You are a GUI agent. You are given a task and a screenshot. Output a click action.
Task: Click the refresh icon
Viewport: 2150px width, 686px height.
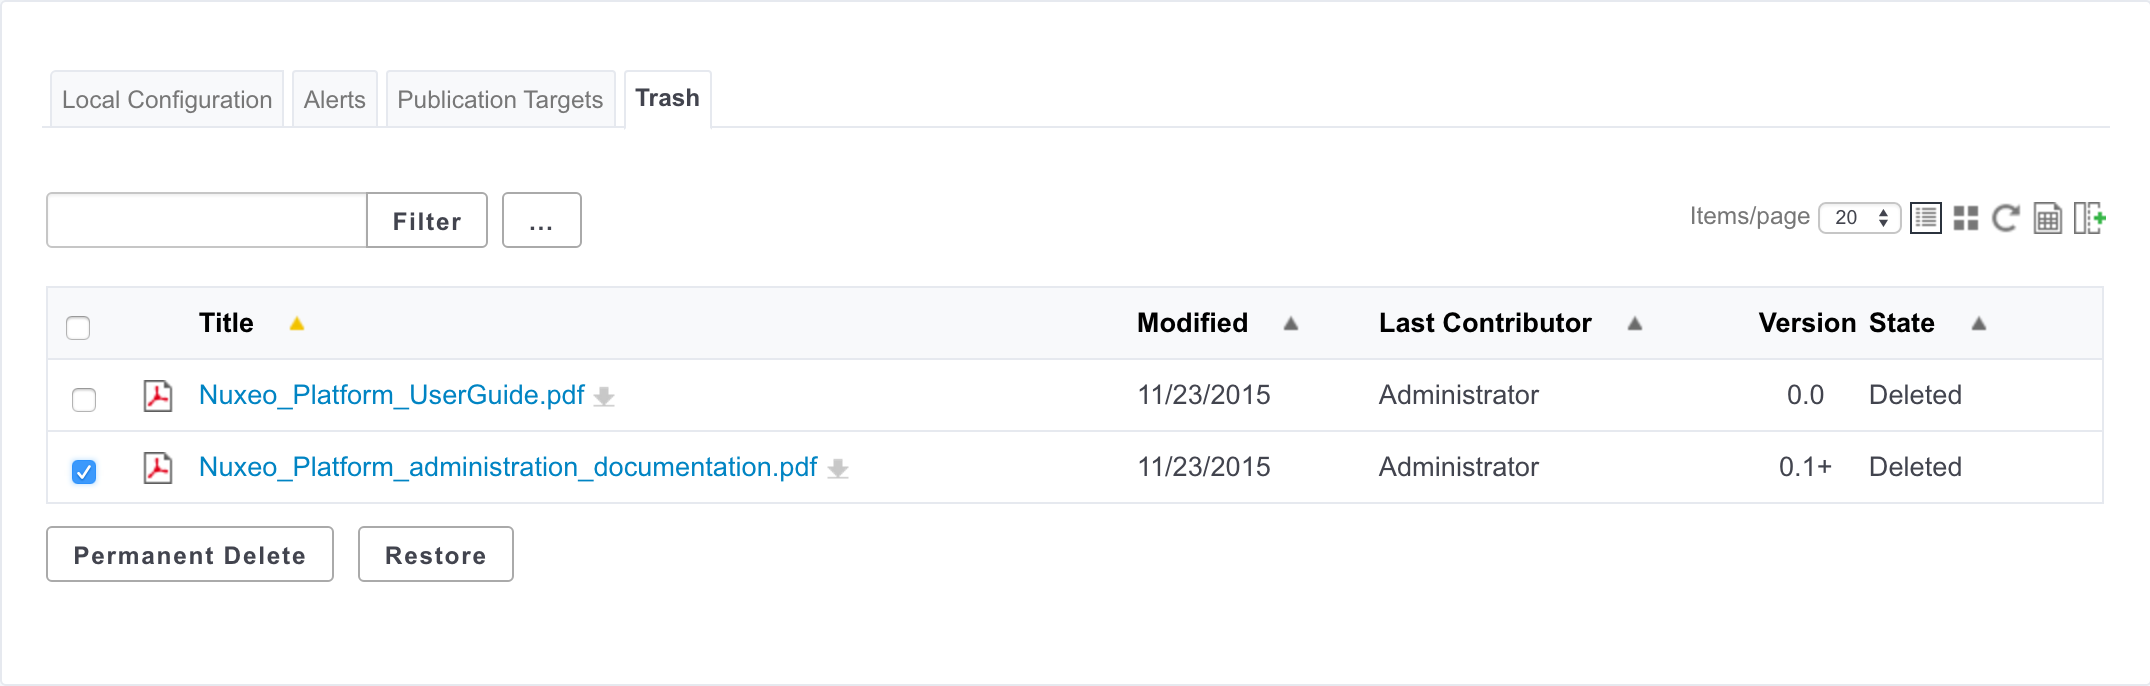(2006, 218)
